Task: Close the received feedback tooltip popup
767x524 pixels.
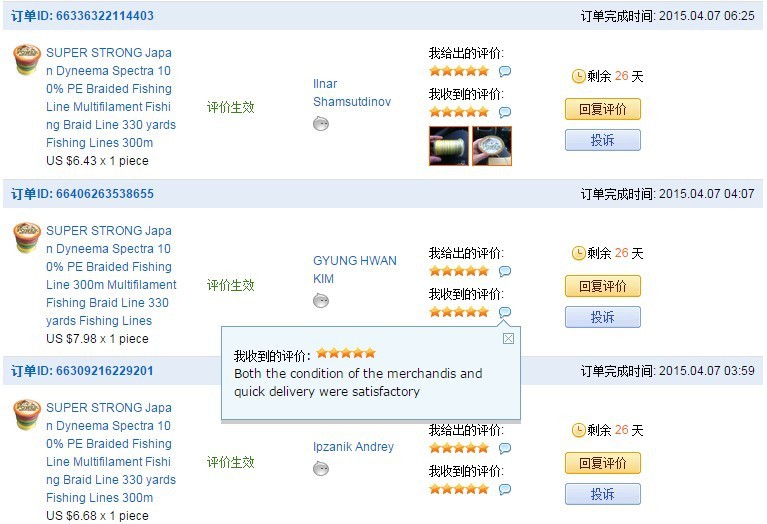Action: (508, 338)
